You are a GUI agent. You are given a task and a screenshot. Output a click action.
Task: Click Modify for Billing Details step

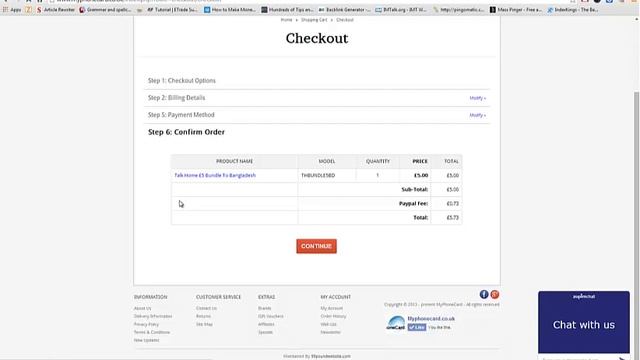[477, 98]
